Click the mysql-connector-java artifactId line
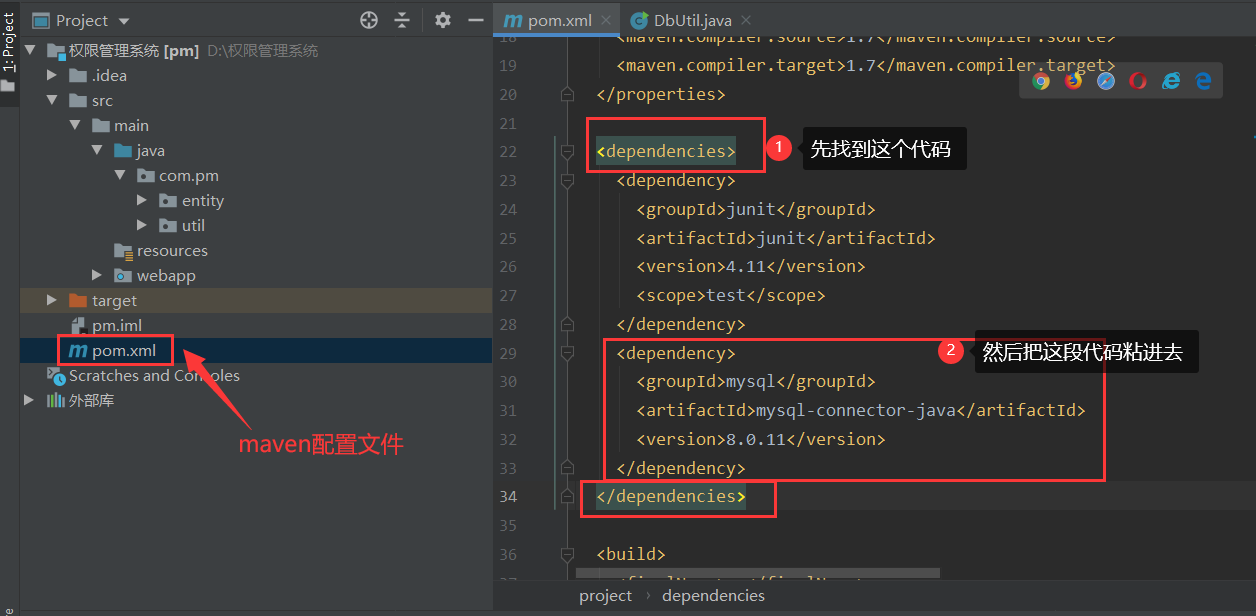1256x616 pixels. [x=861, y=410]
